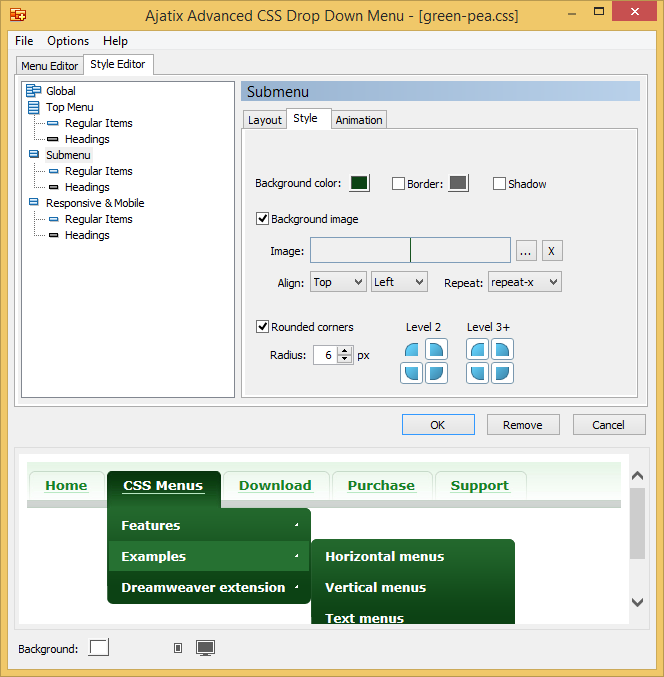The width and height of the screenshot is (664, 677).
Task: Toggle Level 2 bottom-right rounded corner
Action: 436,373
